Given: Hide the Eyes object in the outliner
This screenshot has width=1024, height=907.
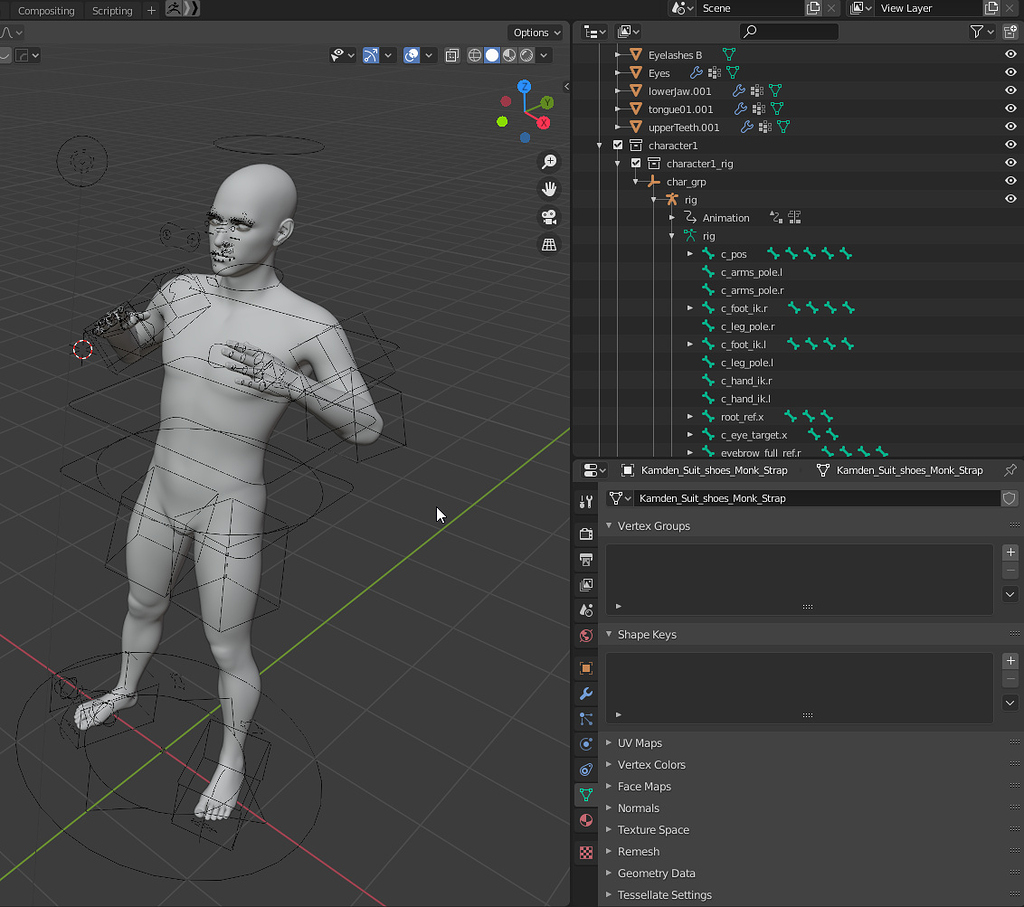Looking at the screenshot, I should pyautogui.click(x=1010, y=72).
